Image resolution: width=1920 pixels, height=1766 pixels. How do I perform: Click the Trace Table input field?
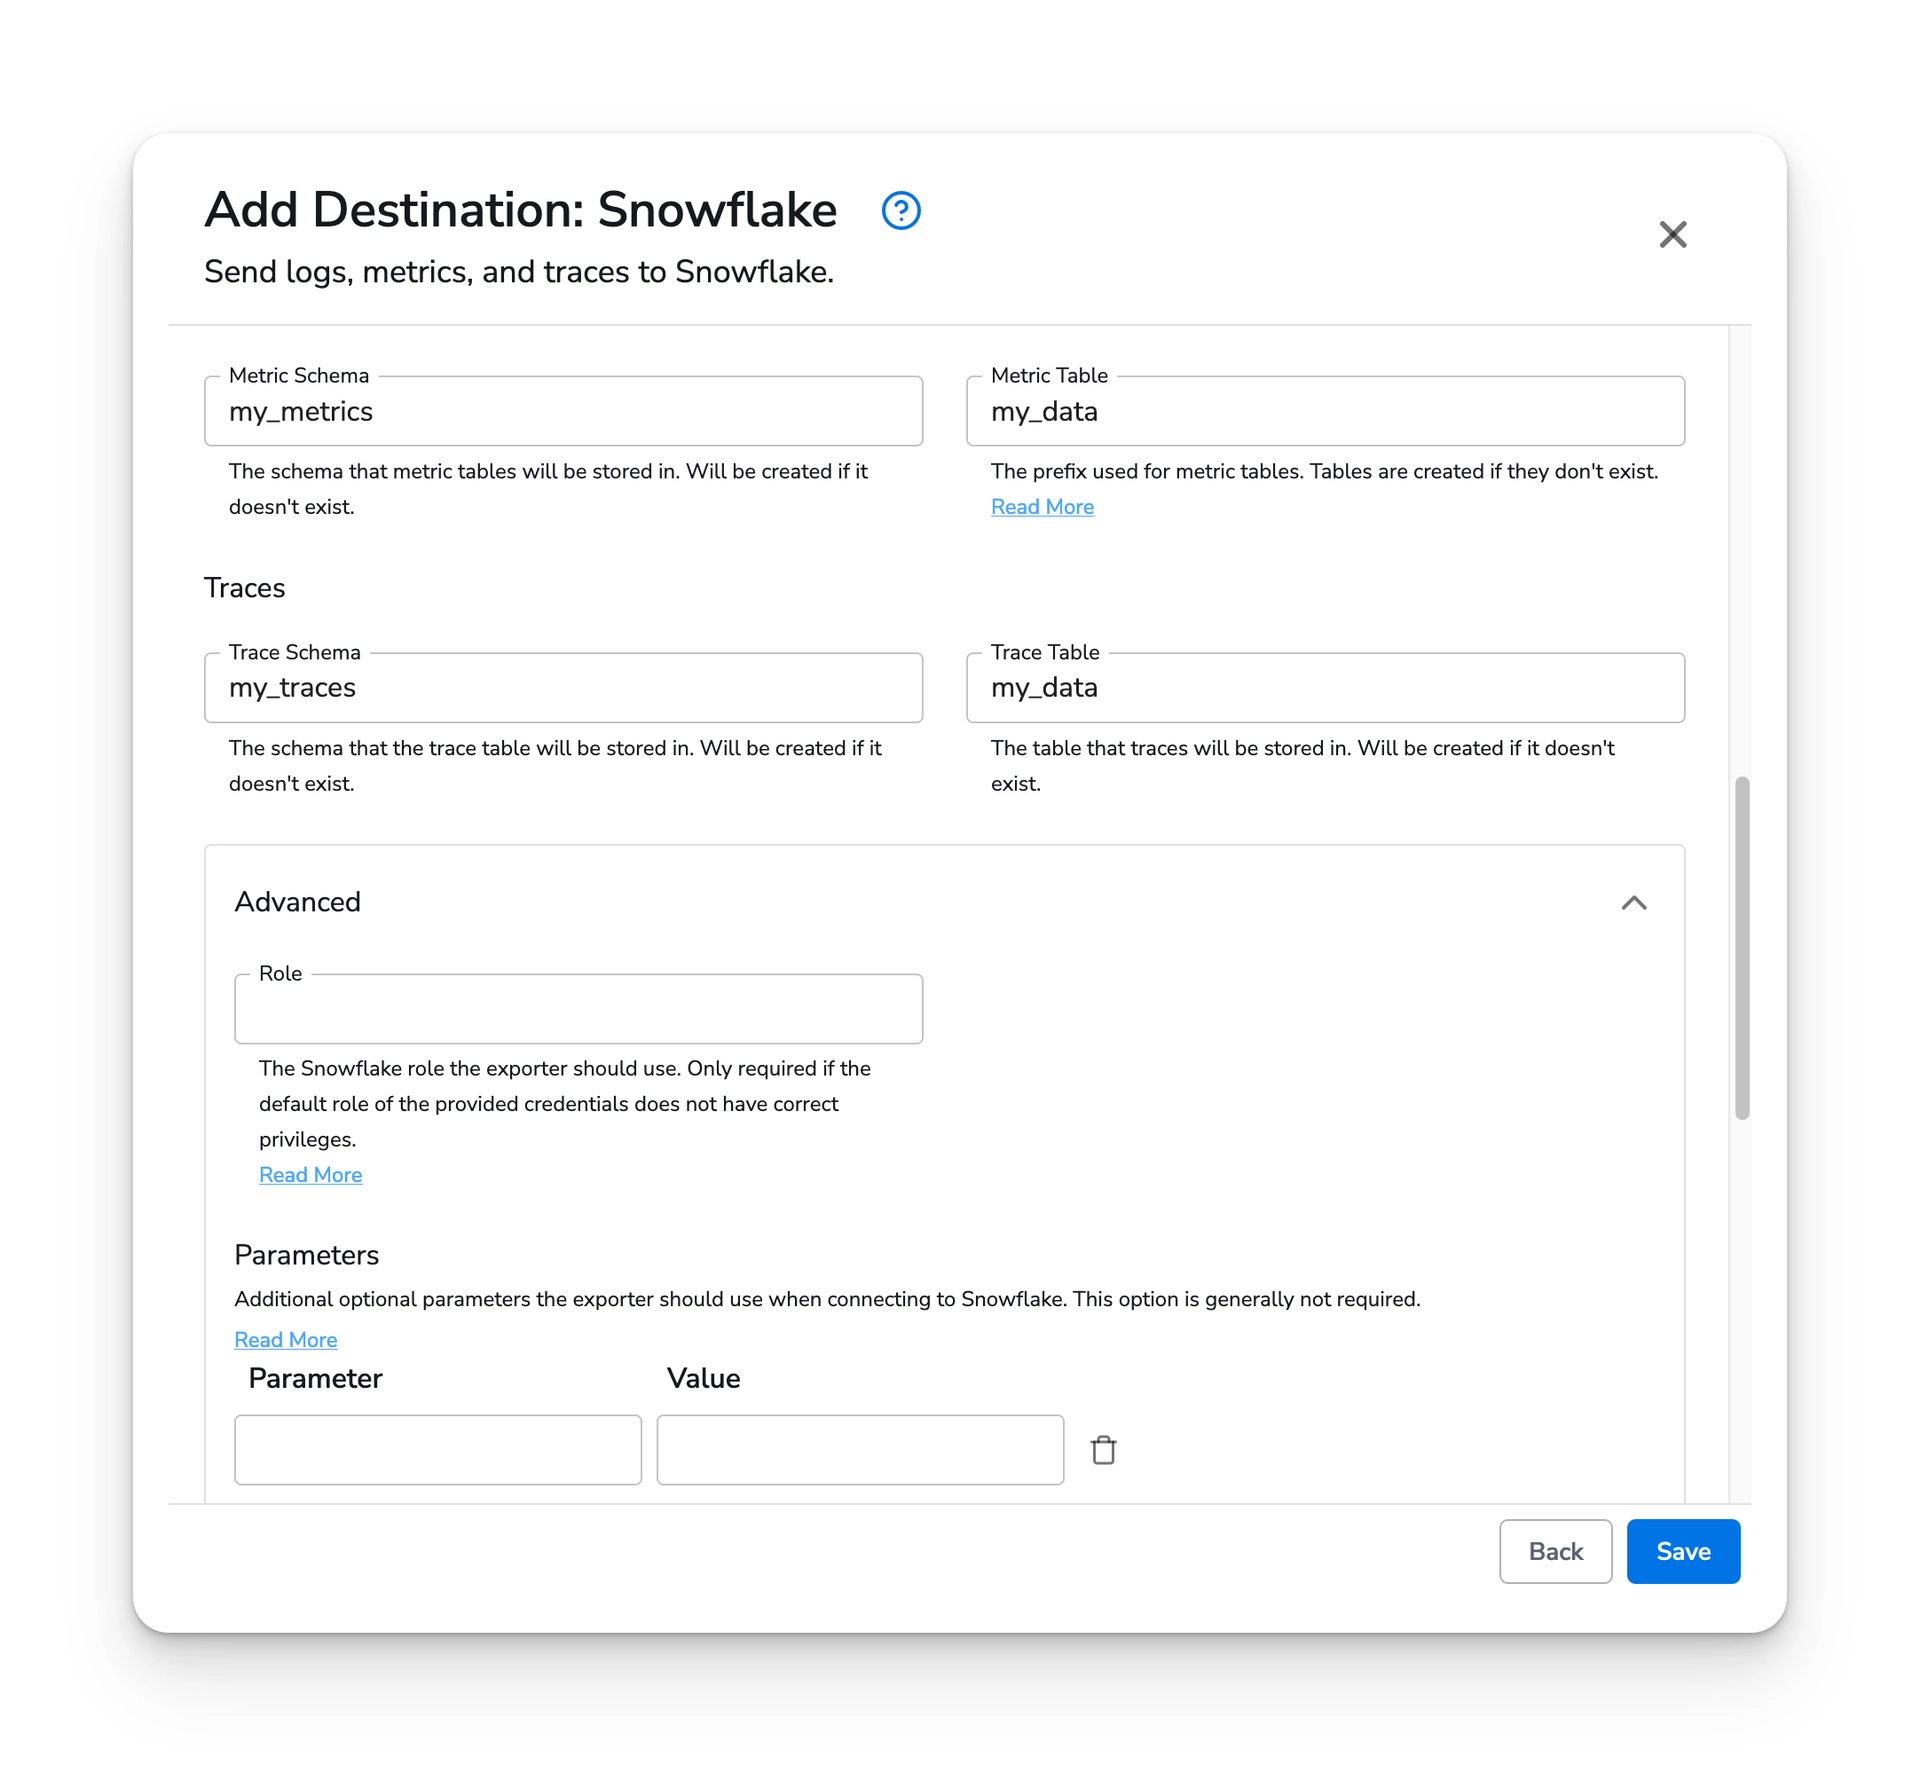click(1325, 688)
